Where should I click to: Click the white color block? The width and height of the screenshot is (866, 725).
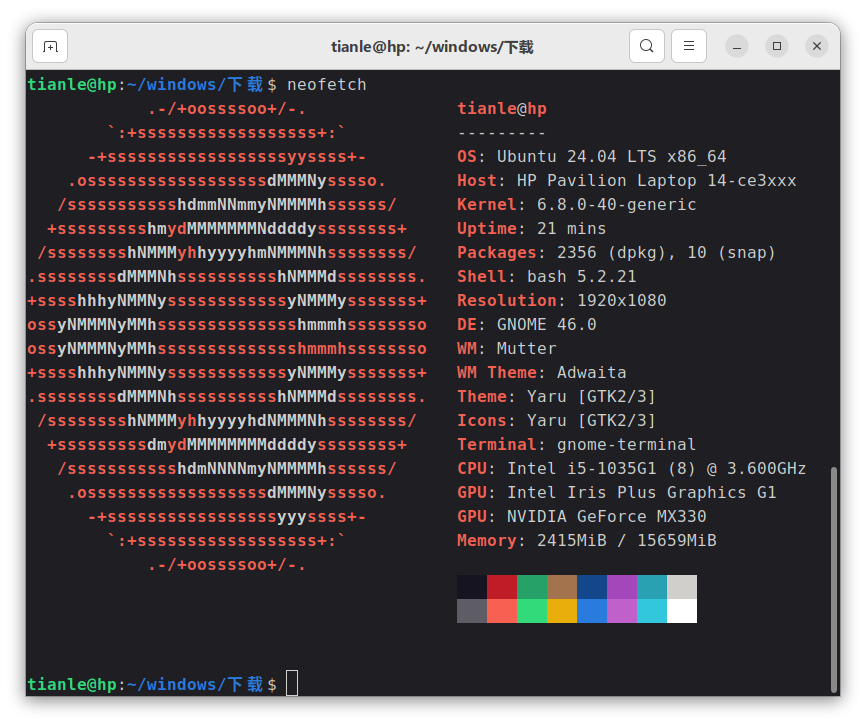pyautogui.click(x=682, y=611)
